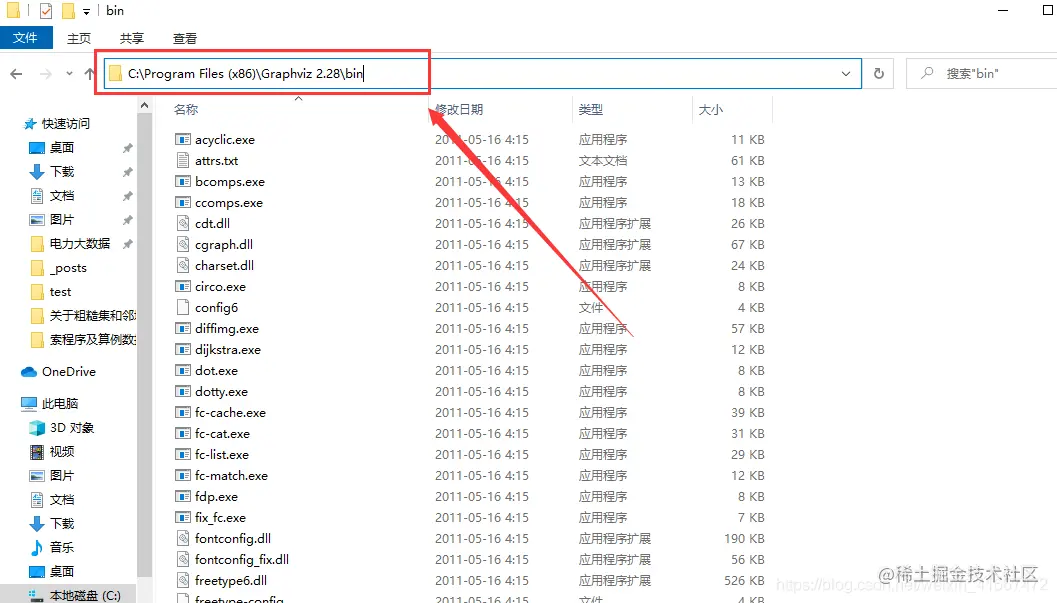
Task: Select the dot.exe file icon
Action: [182, 371]
